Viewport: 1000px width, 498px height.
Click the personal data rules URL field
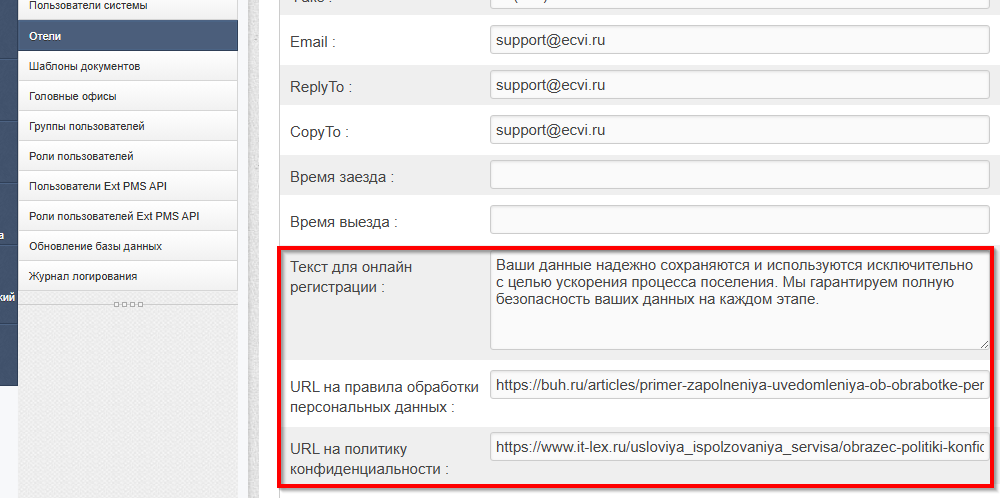click(x=739, y=385)
